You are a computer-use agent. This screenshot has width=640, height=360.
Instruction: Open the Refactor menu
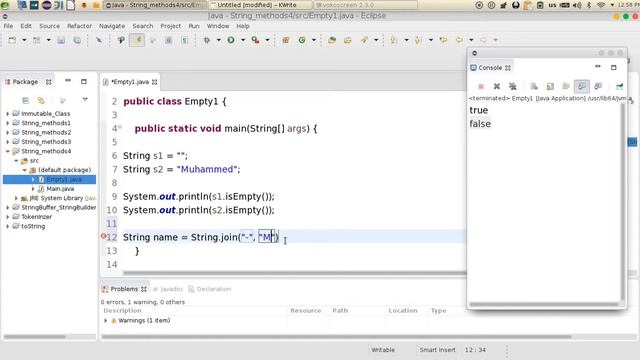click(x=79, y=26)
